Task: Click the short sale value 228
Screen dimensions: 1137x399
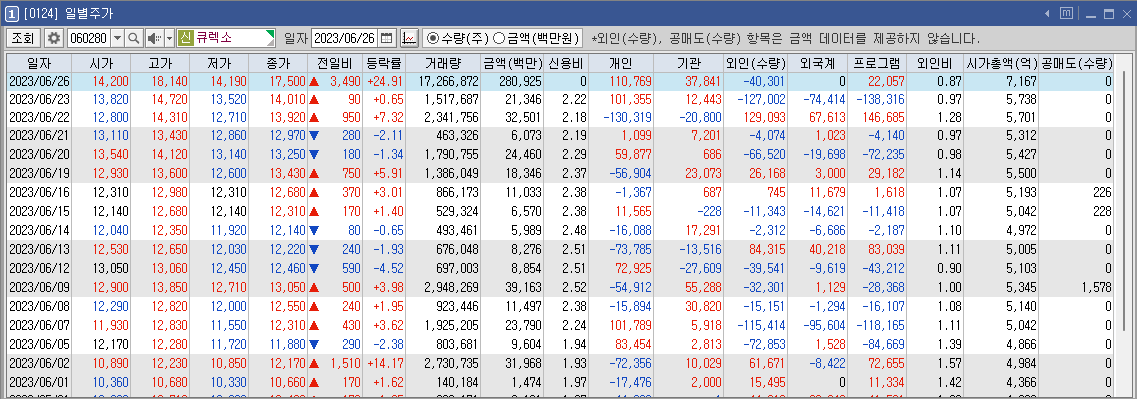Action: tap(1102, 211)
